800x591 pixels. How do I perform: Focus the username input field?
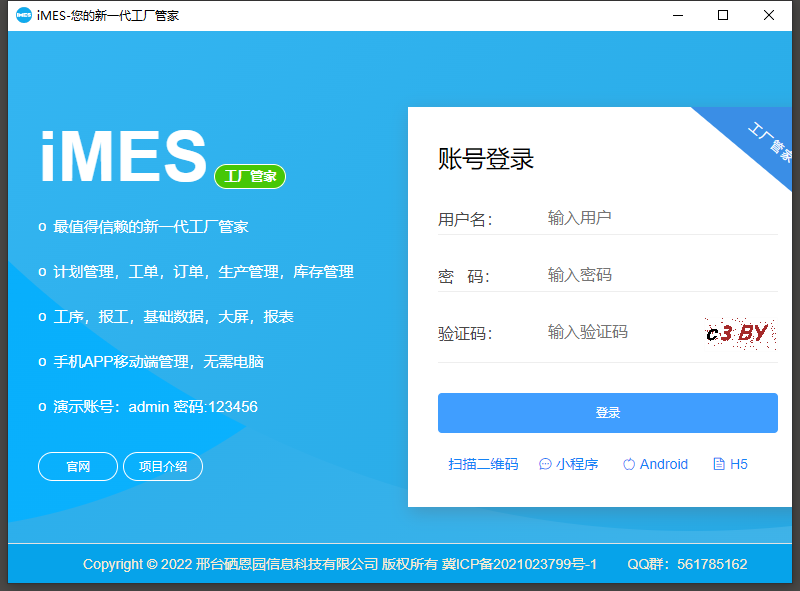pos(662,218)
